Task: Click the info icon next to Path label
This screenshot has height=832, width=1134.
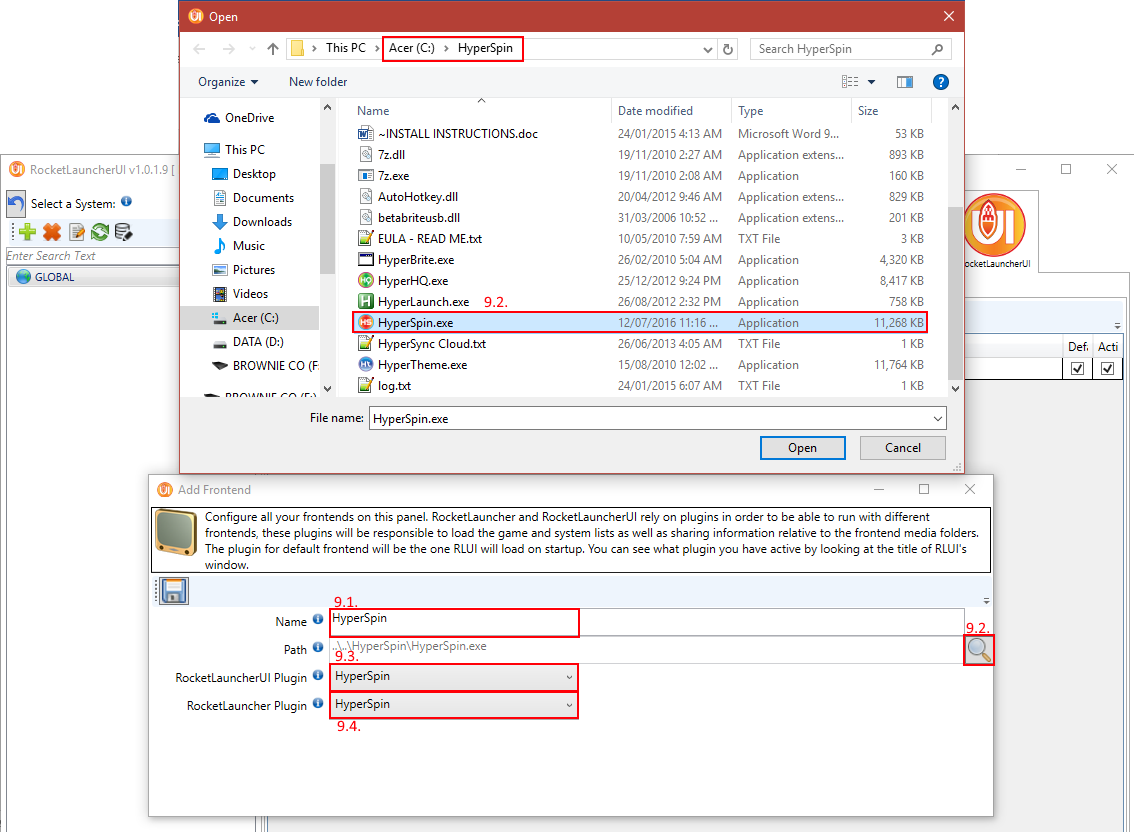Action: coord(317,648)
